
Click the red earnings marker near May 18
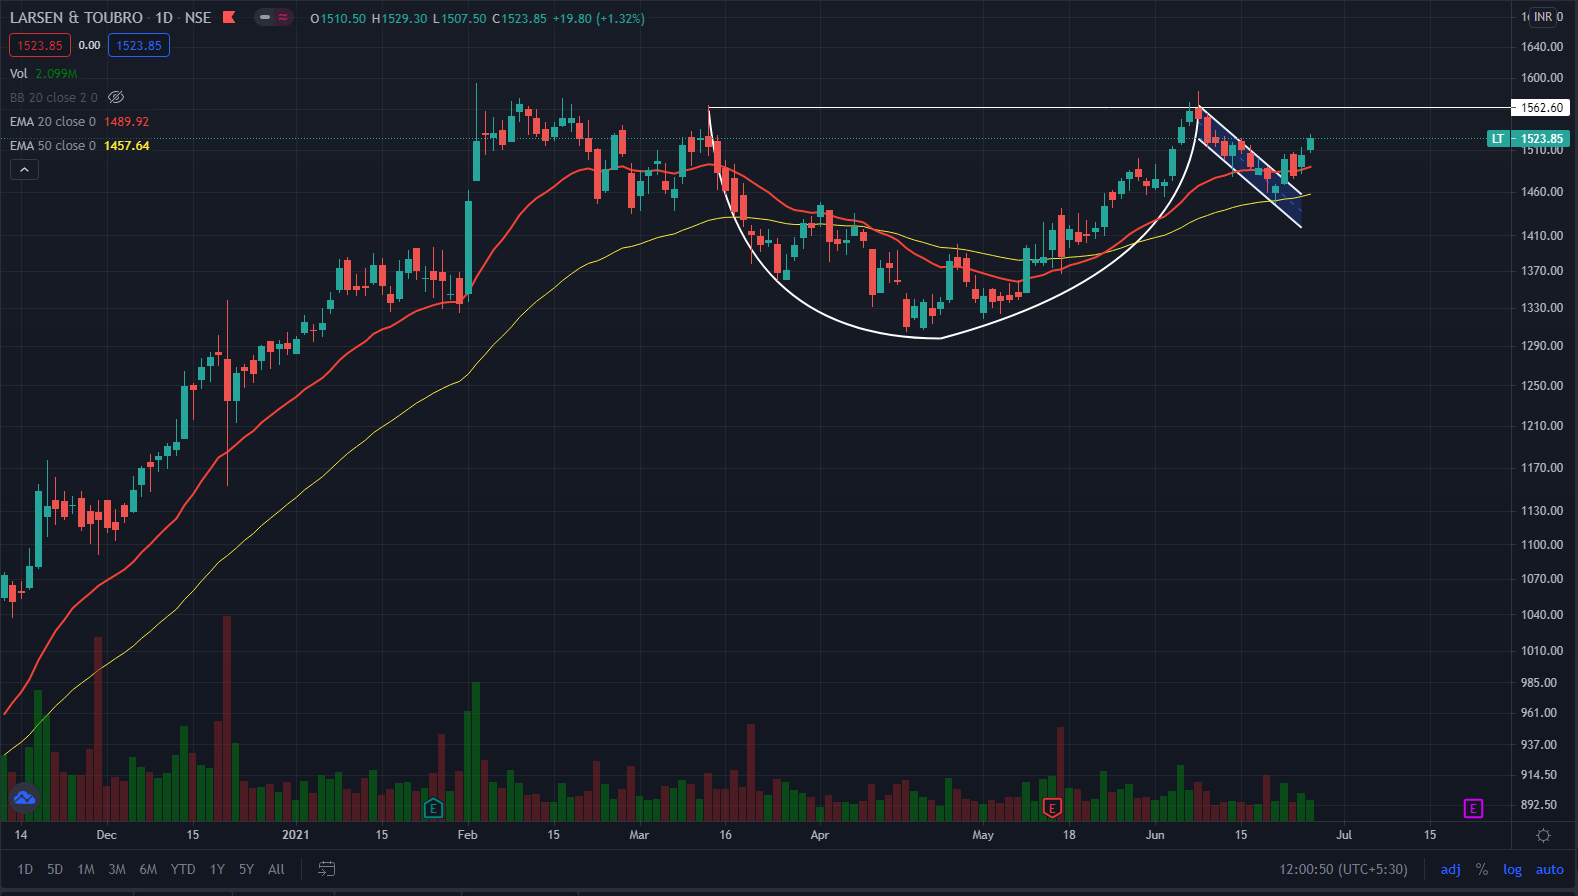click(1051, 808)
